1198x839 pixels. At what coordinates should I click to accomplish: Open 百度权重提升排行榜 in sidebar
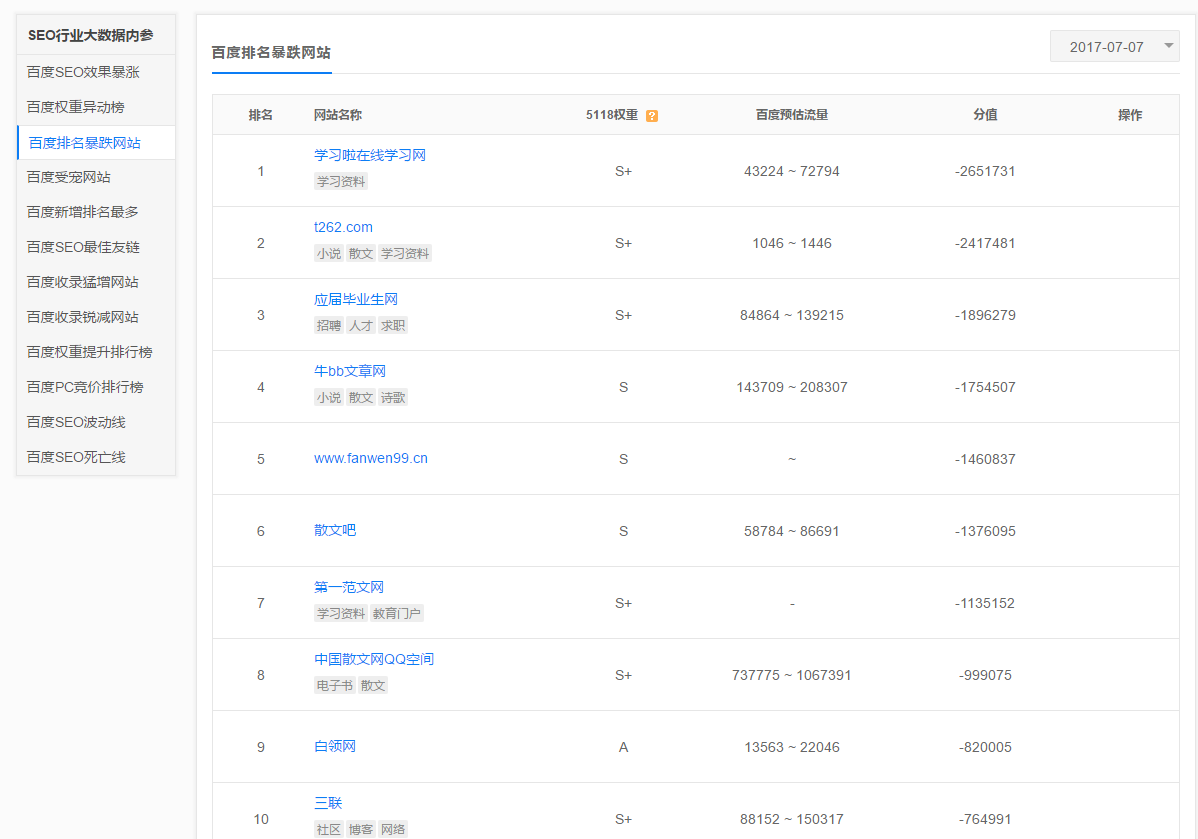(x=89, y=352)
